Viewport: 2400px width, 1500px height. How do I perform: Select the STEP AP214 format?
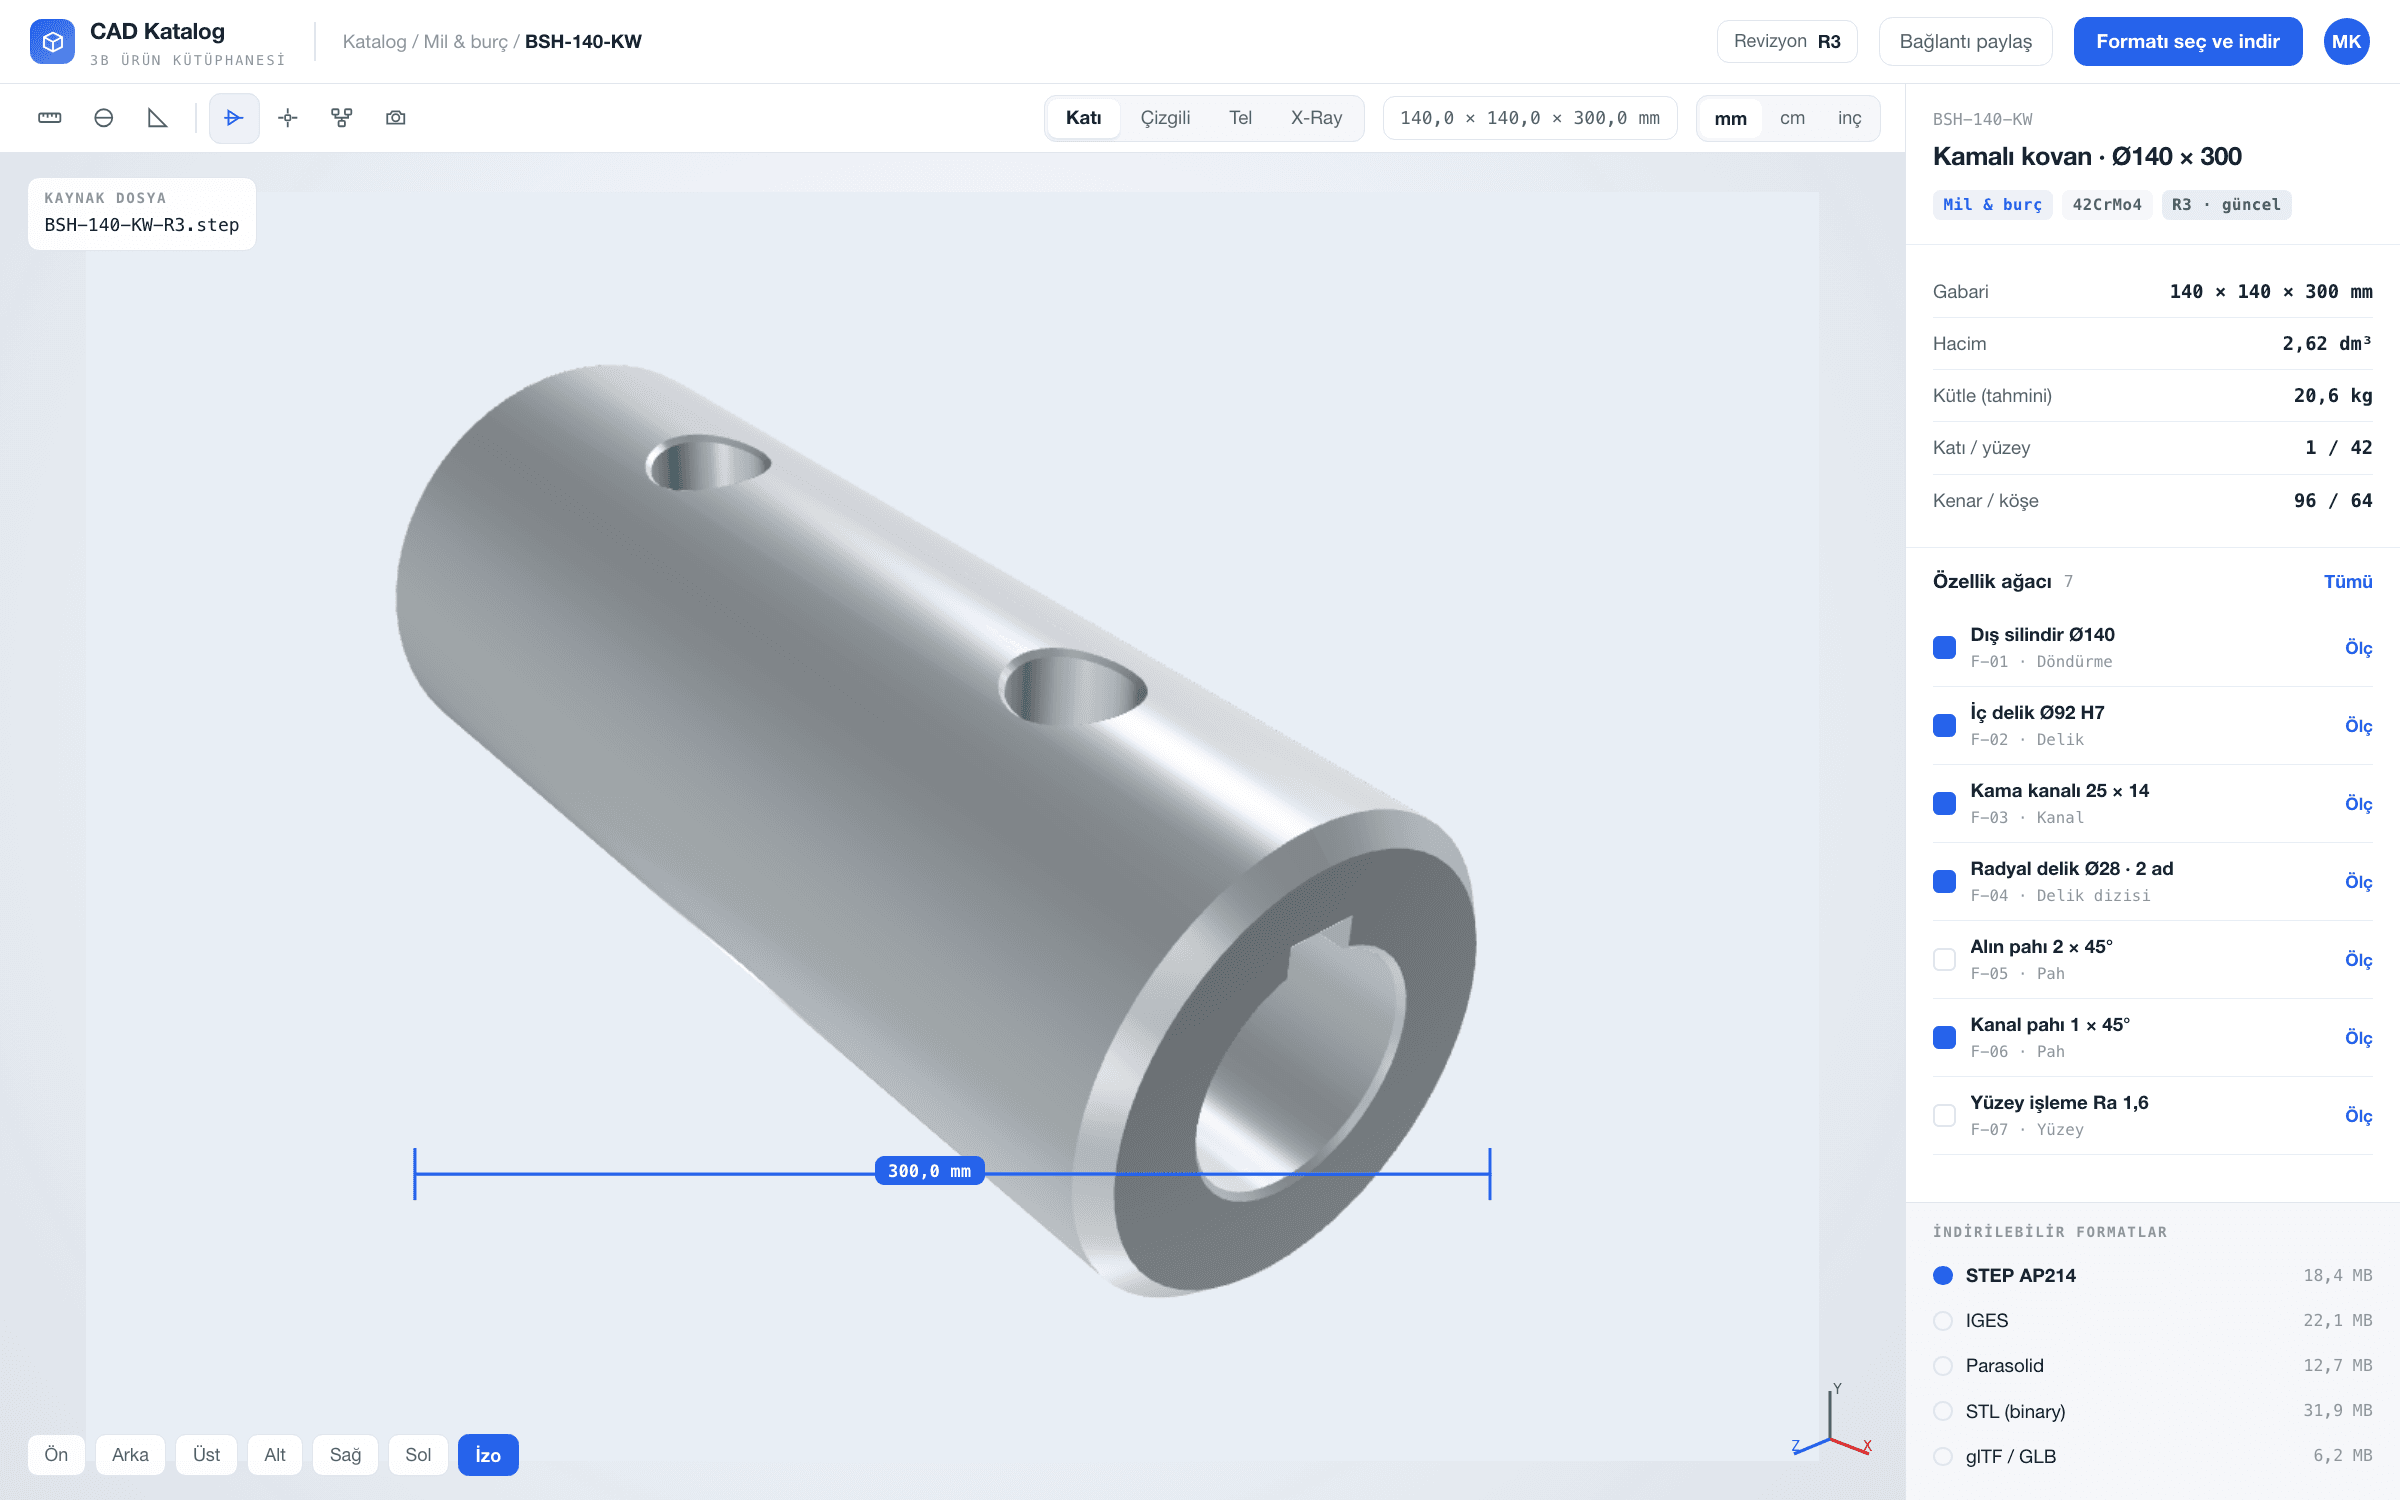point(2152,1275)
